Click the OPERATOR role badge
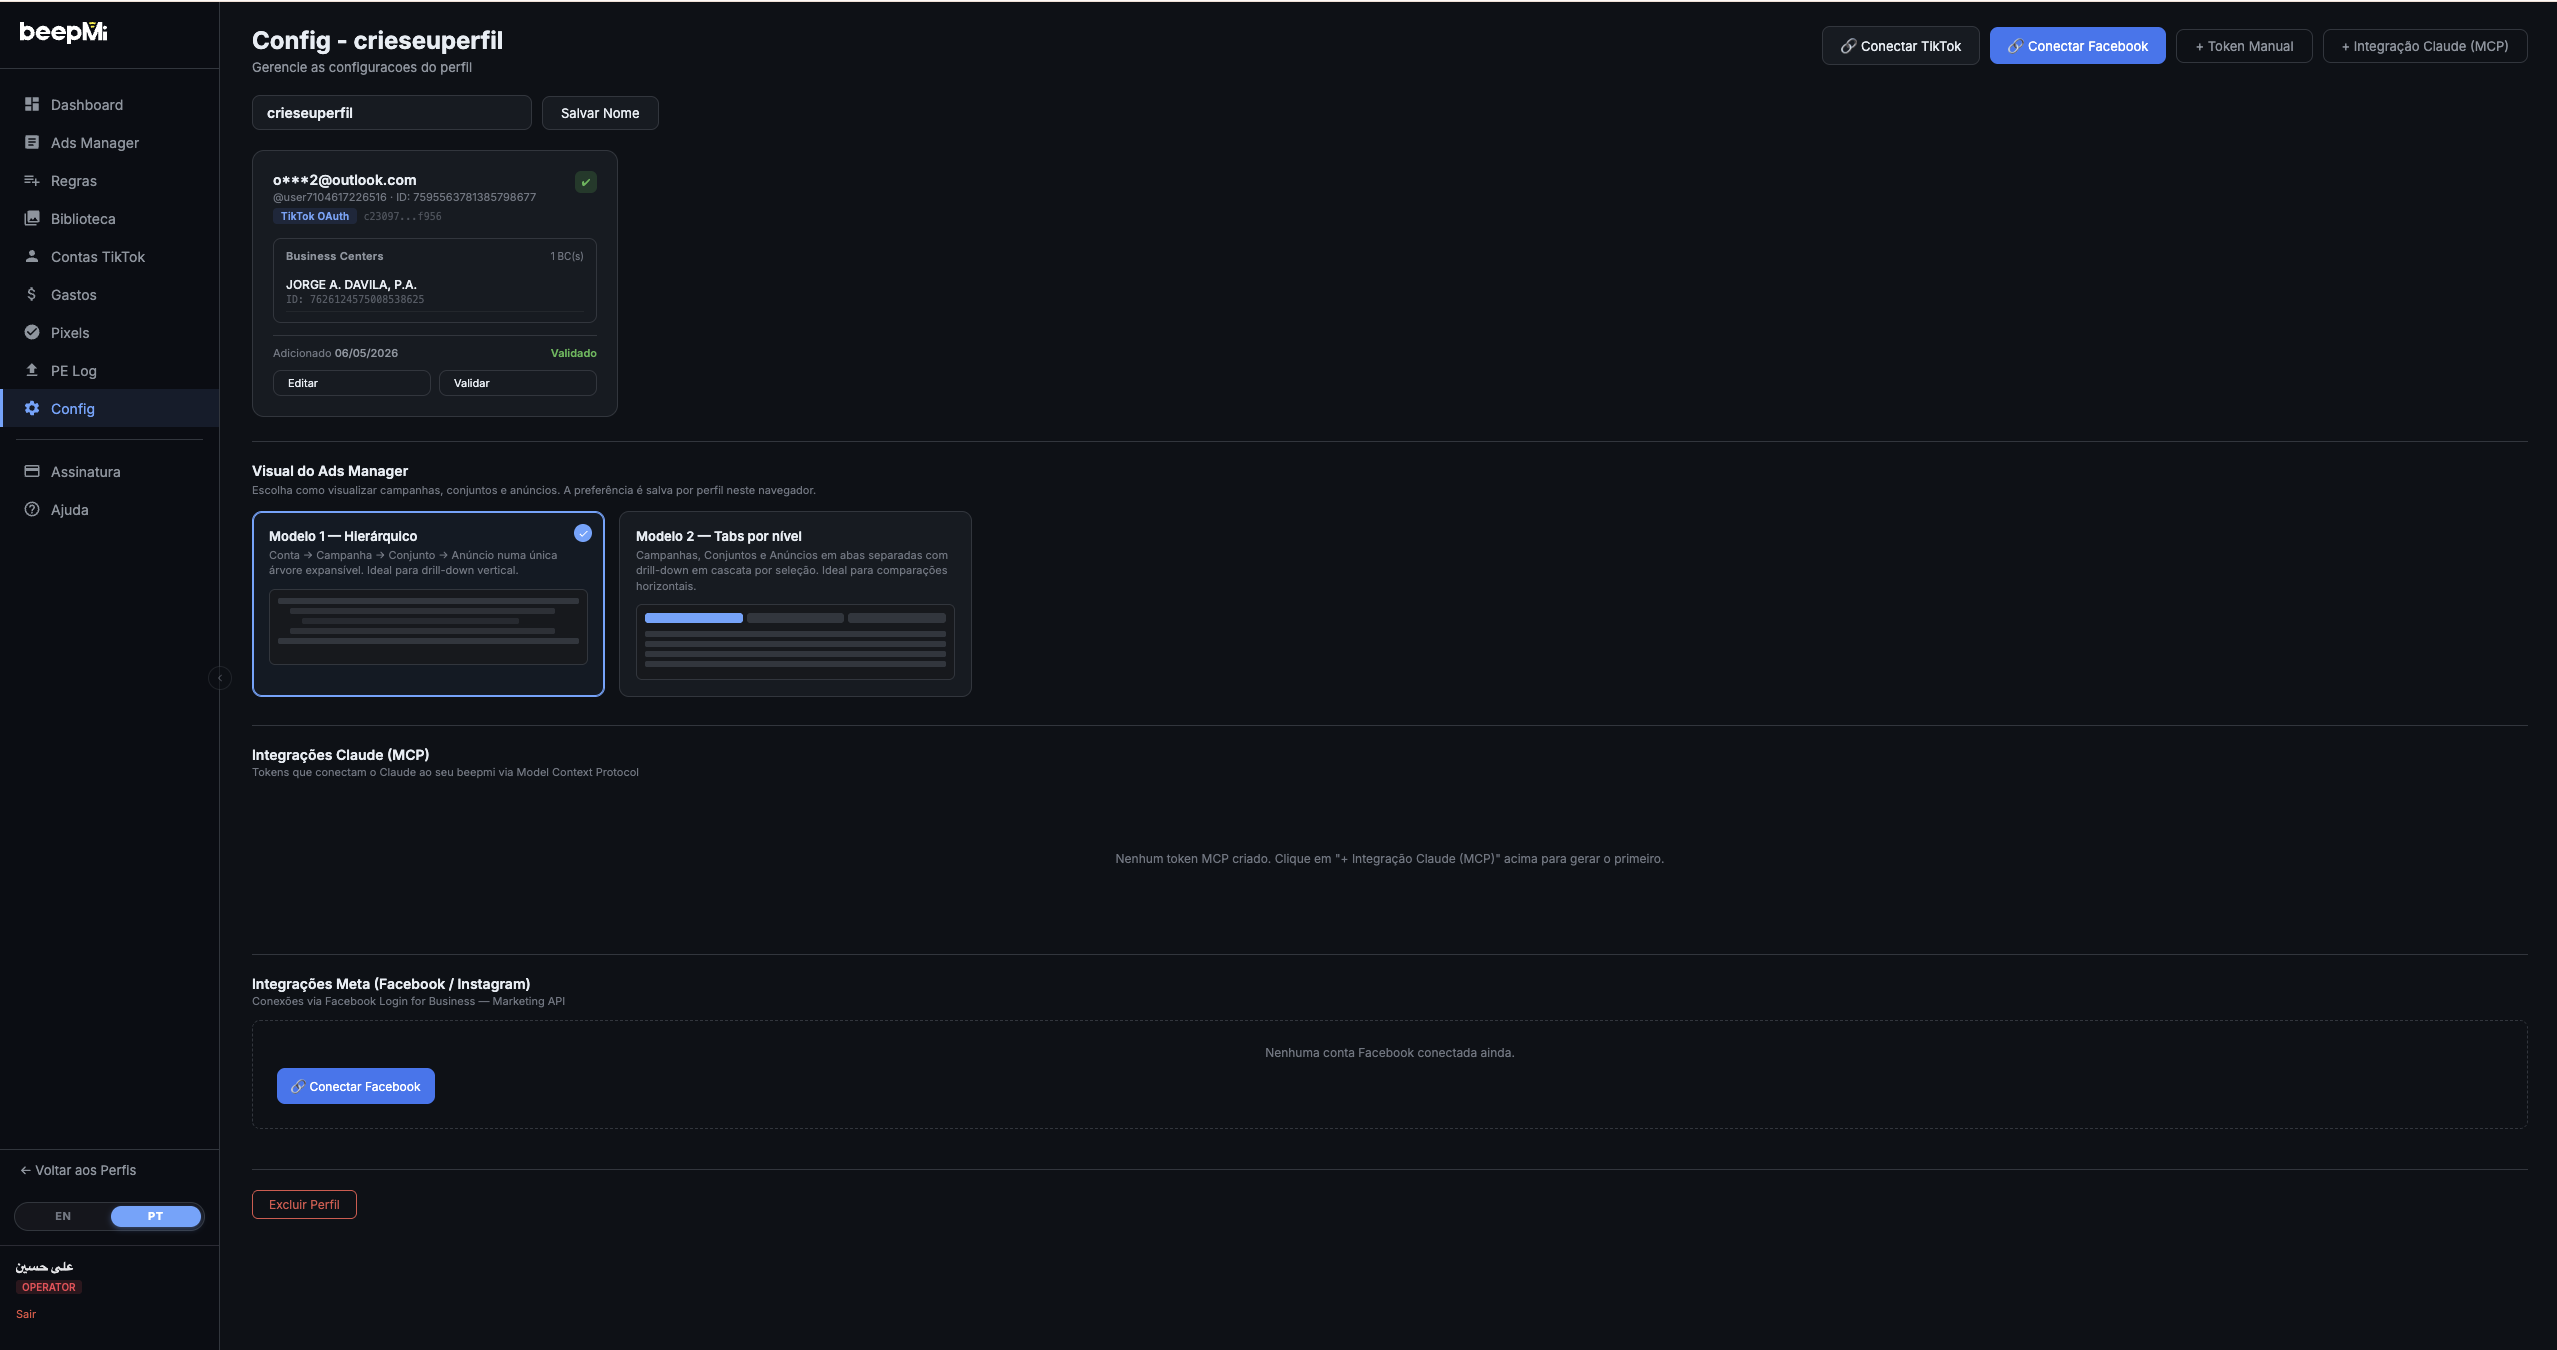This screenshot has height=1350, width=2557. pyautogui.click(x=49, y=1287)
